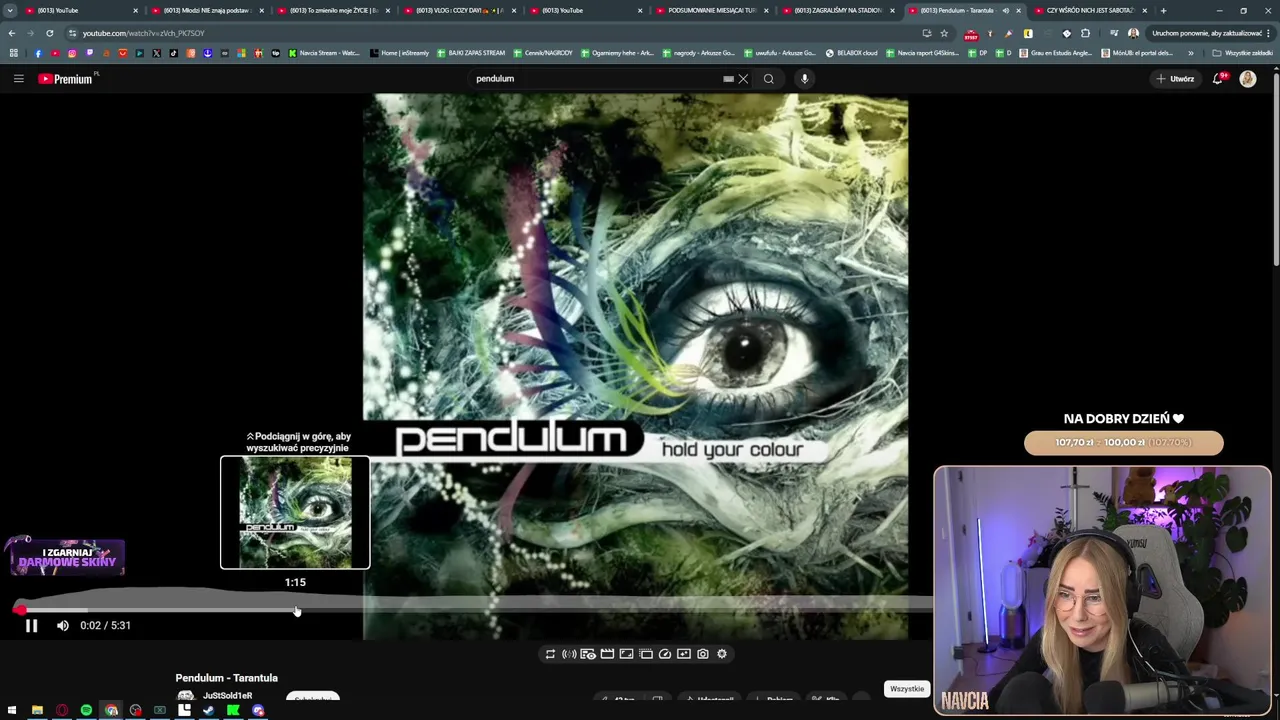Screen dimensions: 1280x720
Task: Switch to the 'ZAGRALIŚMY NA STADIONIE' tab
Action: tap(836, 10)
